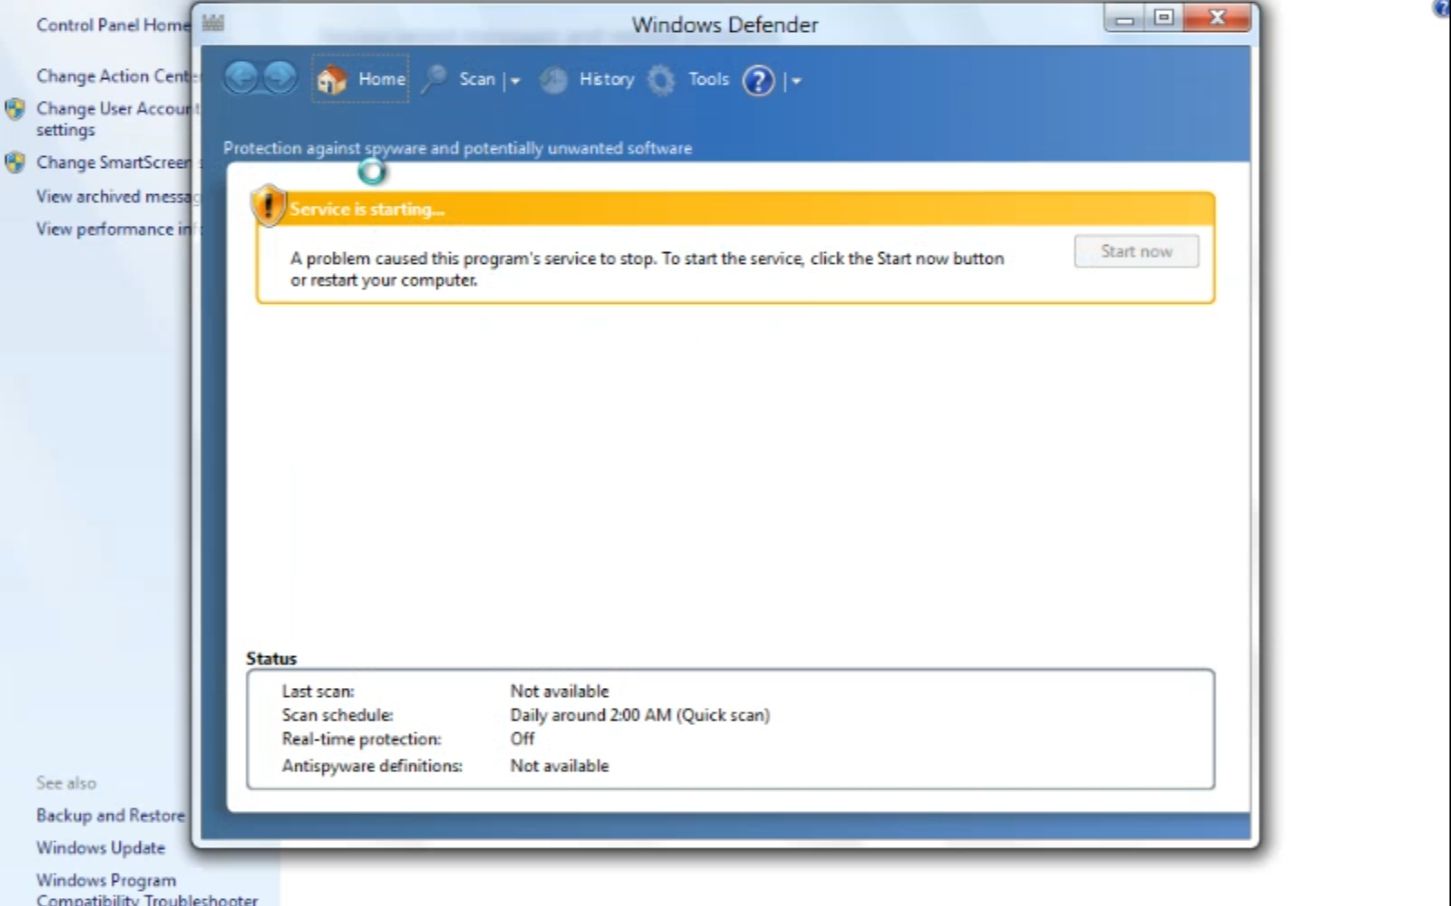Click the 'Real-time protection:' label

coord(361,739)
